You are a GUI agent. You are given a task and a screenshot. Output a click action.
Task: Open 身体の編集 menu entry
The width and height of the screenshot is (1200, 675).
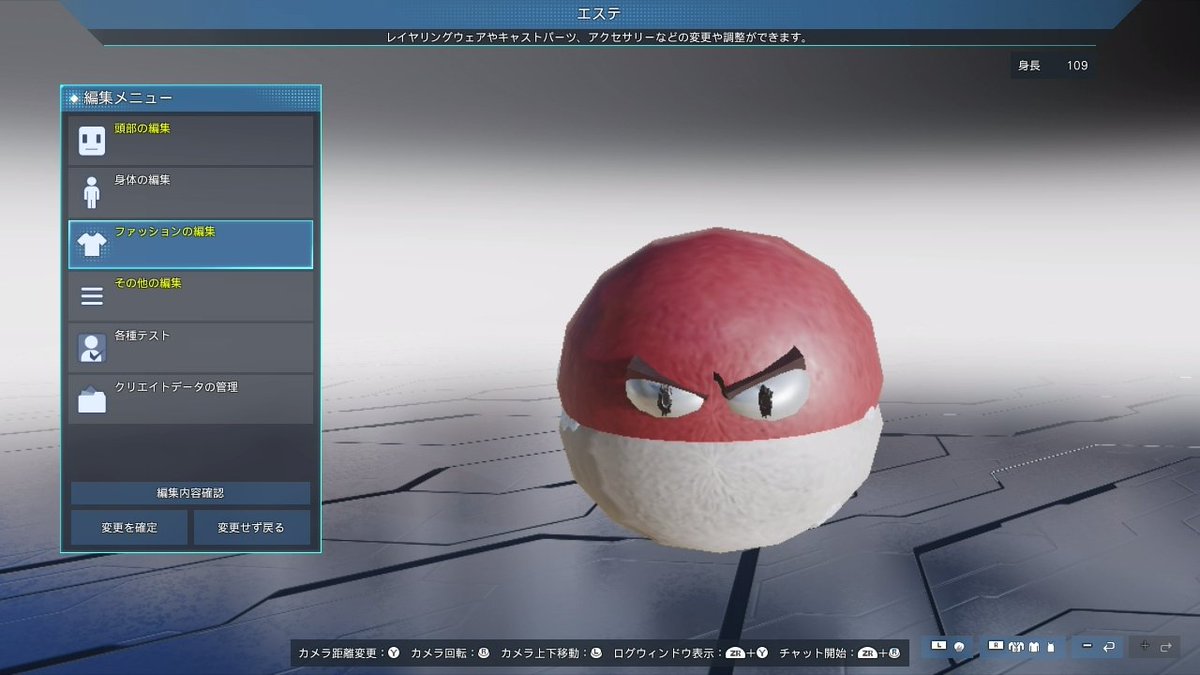point(190,192)
